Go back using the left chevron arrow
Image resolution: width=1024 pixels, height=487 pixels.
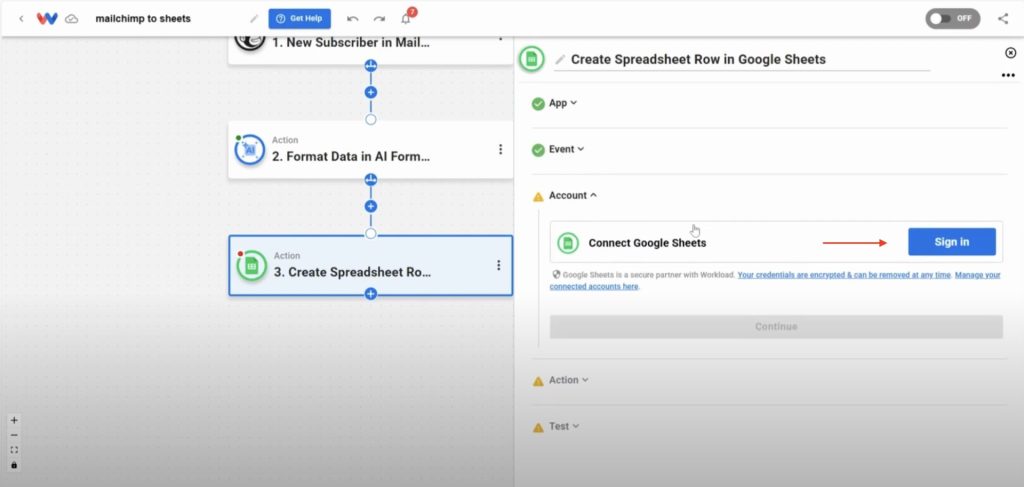21,19
